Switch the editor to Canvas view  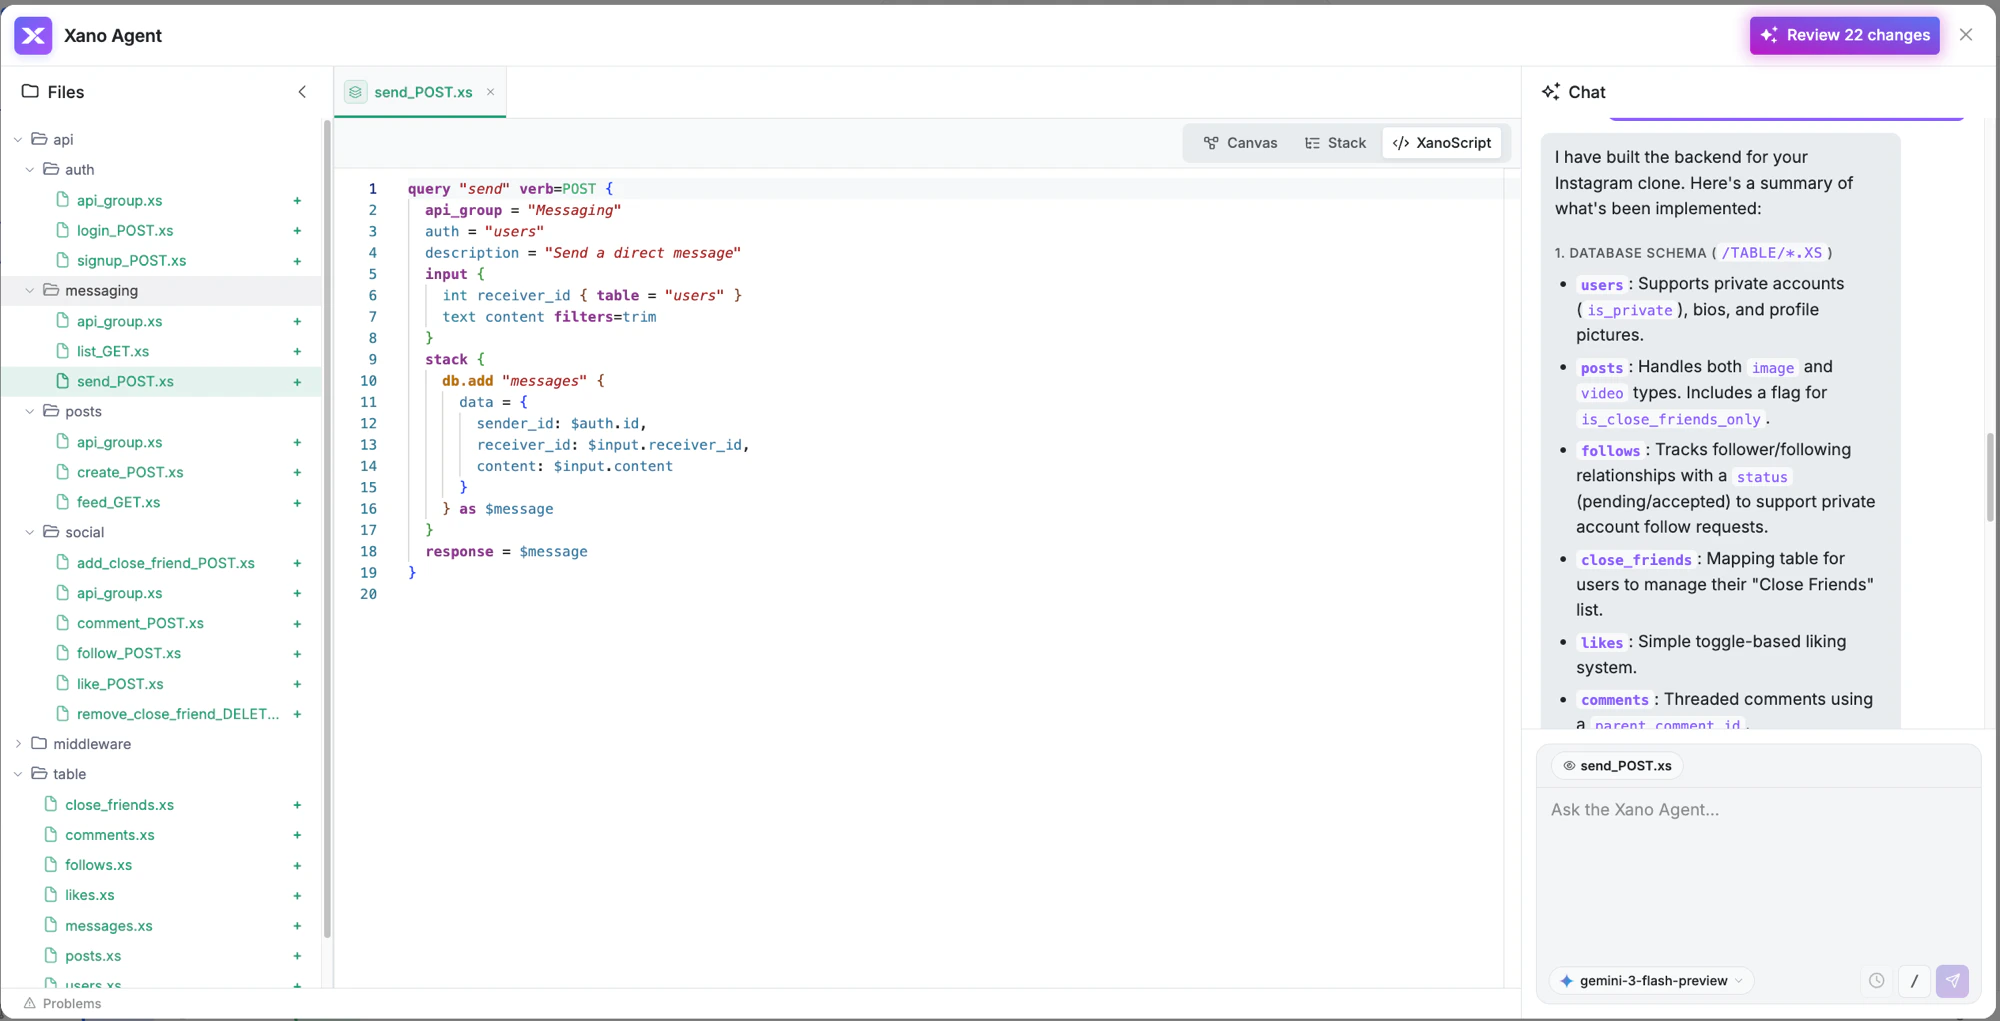point(1240,142)
